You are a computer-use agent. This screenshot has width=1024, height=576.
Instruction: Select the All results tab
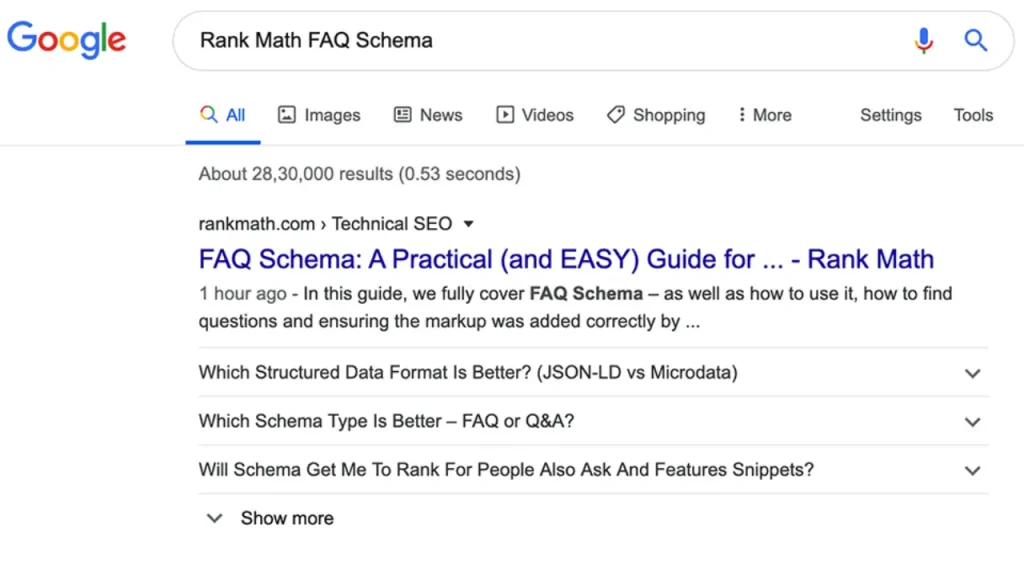click(x=222, y=114)
